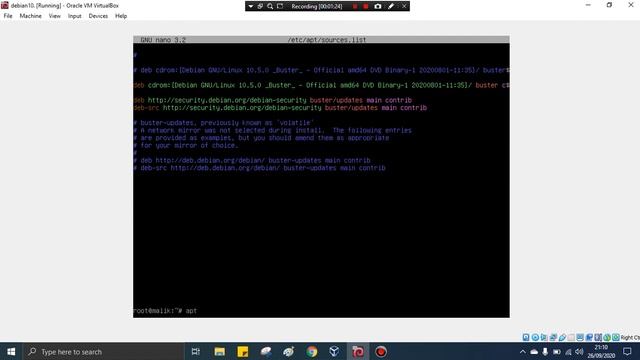
Task: Open the Machine menu
Action: tap(31, 16)
